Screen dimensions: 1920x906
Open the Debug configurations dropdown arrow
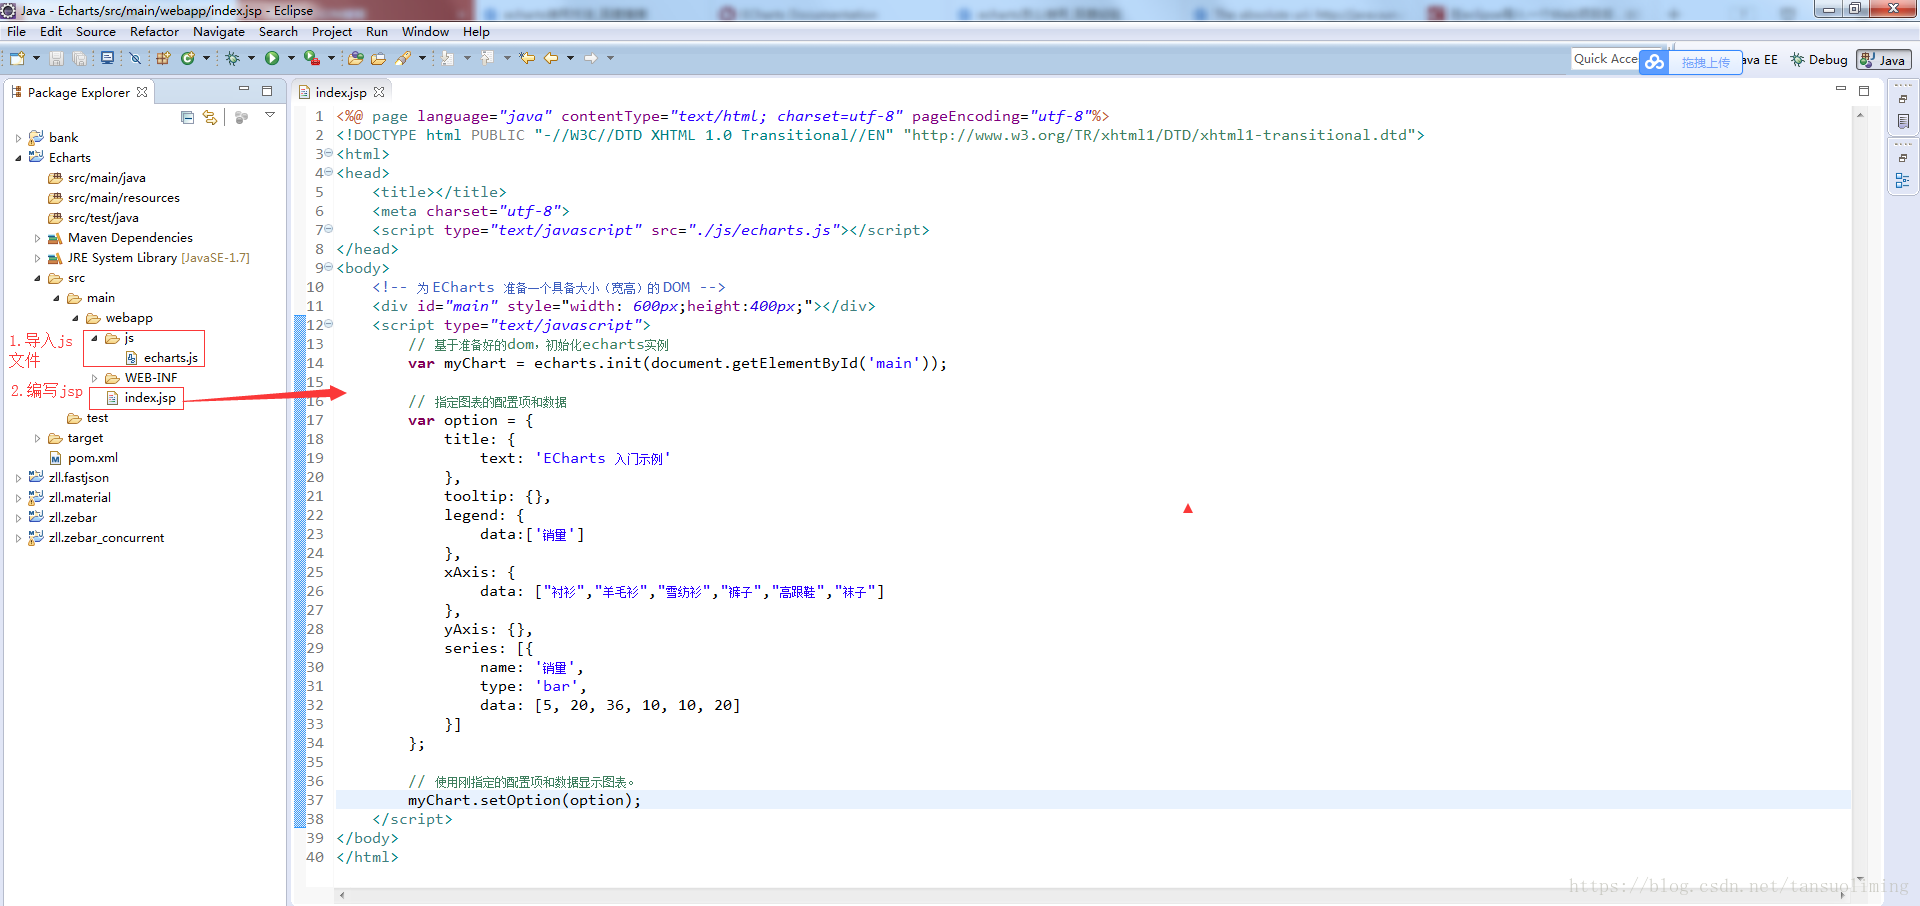(251, 59)
